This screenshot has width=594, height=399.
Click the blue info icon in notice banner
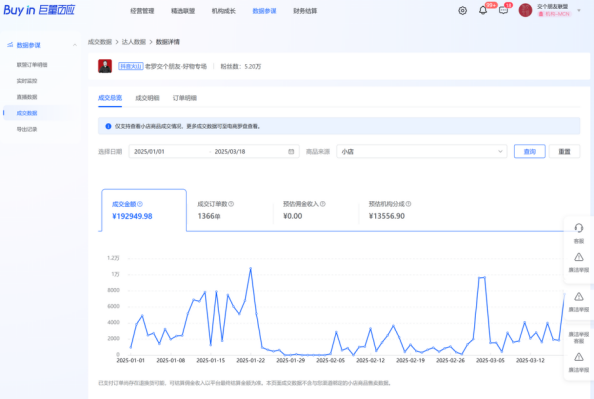coord(108,126)
